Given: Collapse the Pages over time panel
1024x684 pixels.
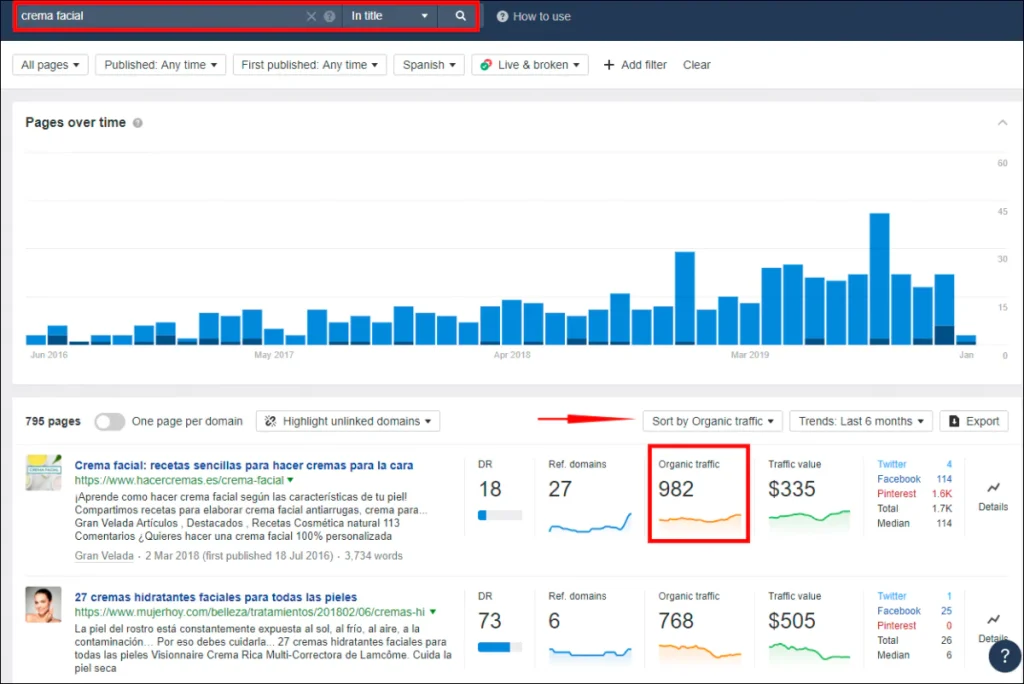Looking at the screenshot, I should click(x=1001, y=122).
